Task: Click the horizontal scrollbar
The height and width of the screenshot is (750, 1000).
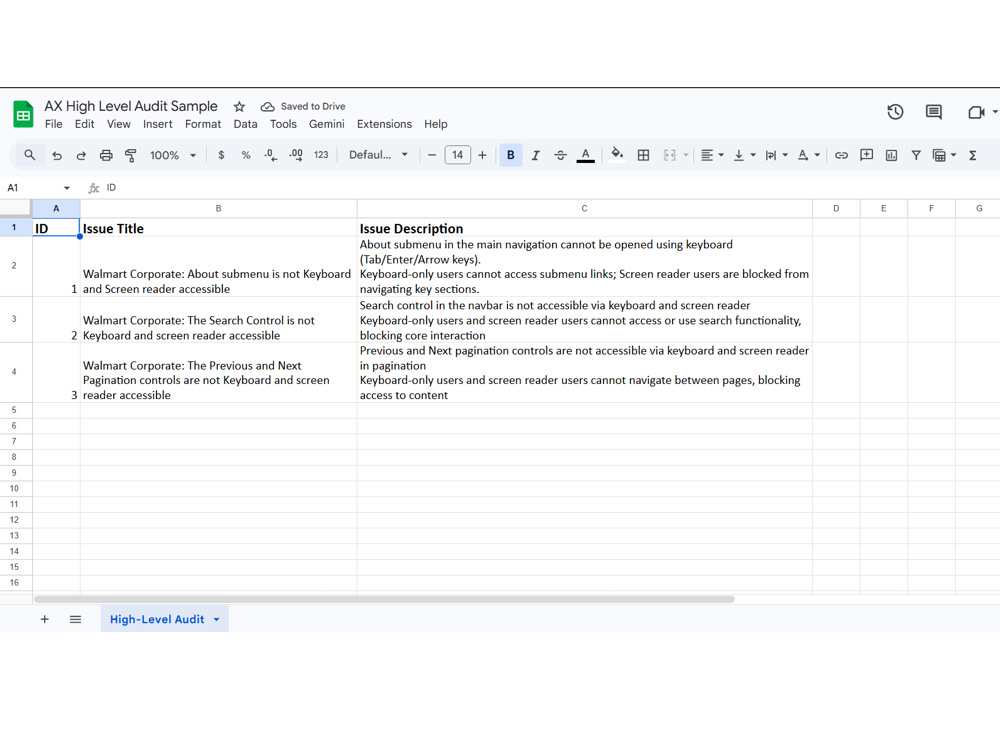Action: (384, 599)
